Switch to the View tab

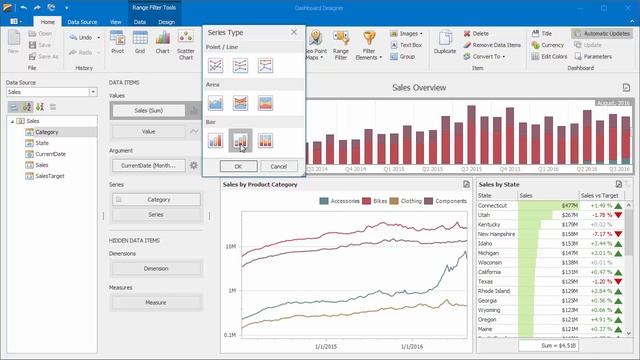pyautogui.click(x=116, y=22)
